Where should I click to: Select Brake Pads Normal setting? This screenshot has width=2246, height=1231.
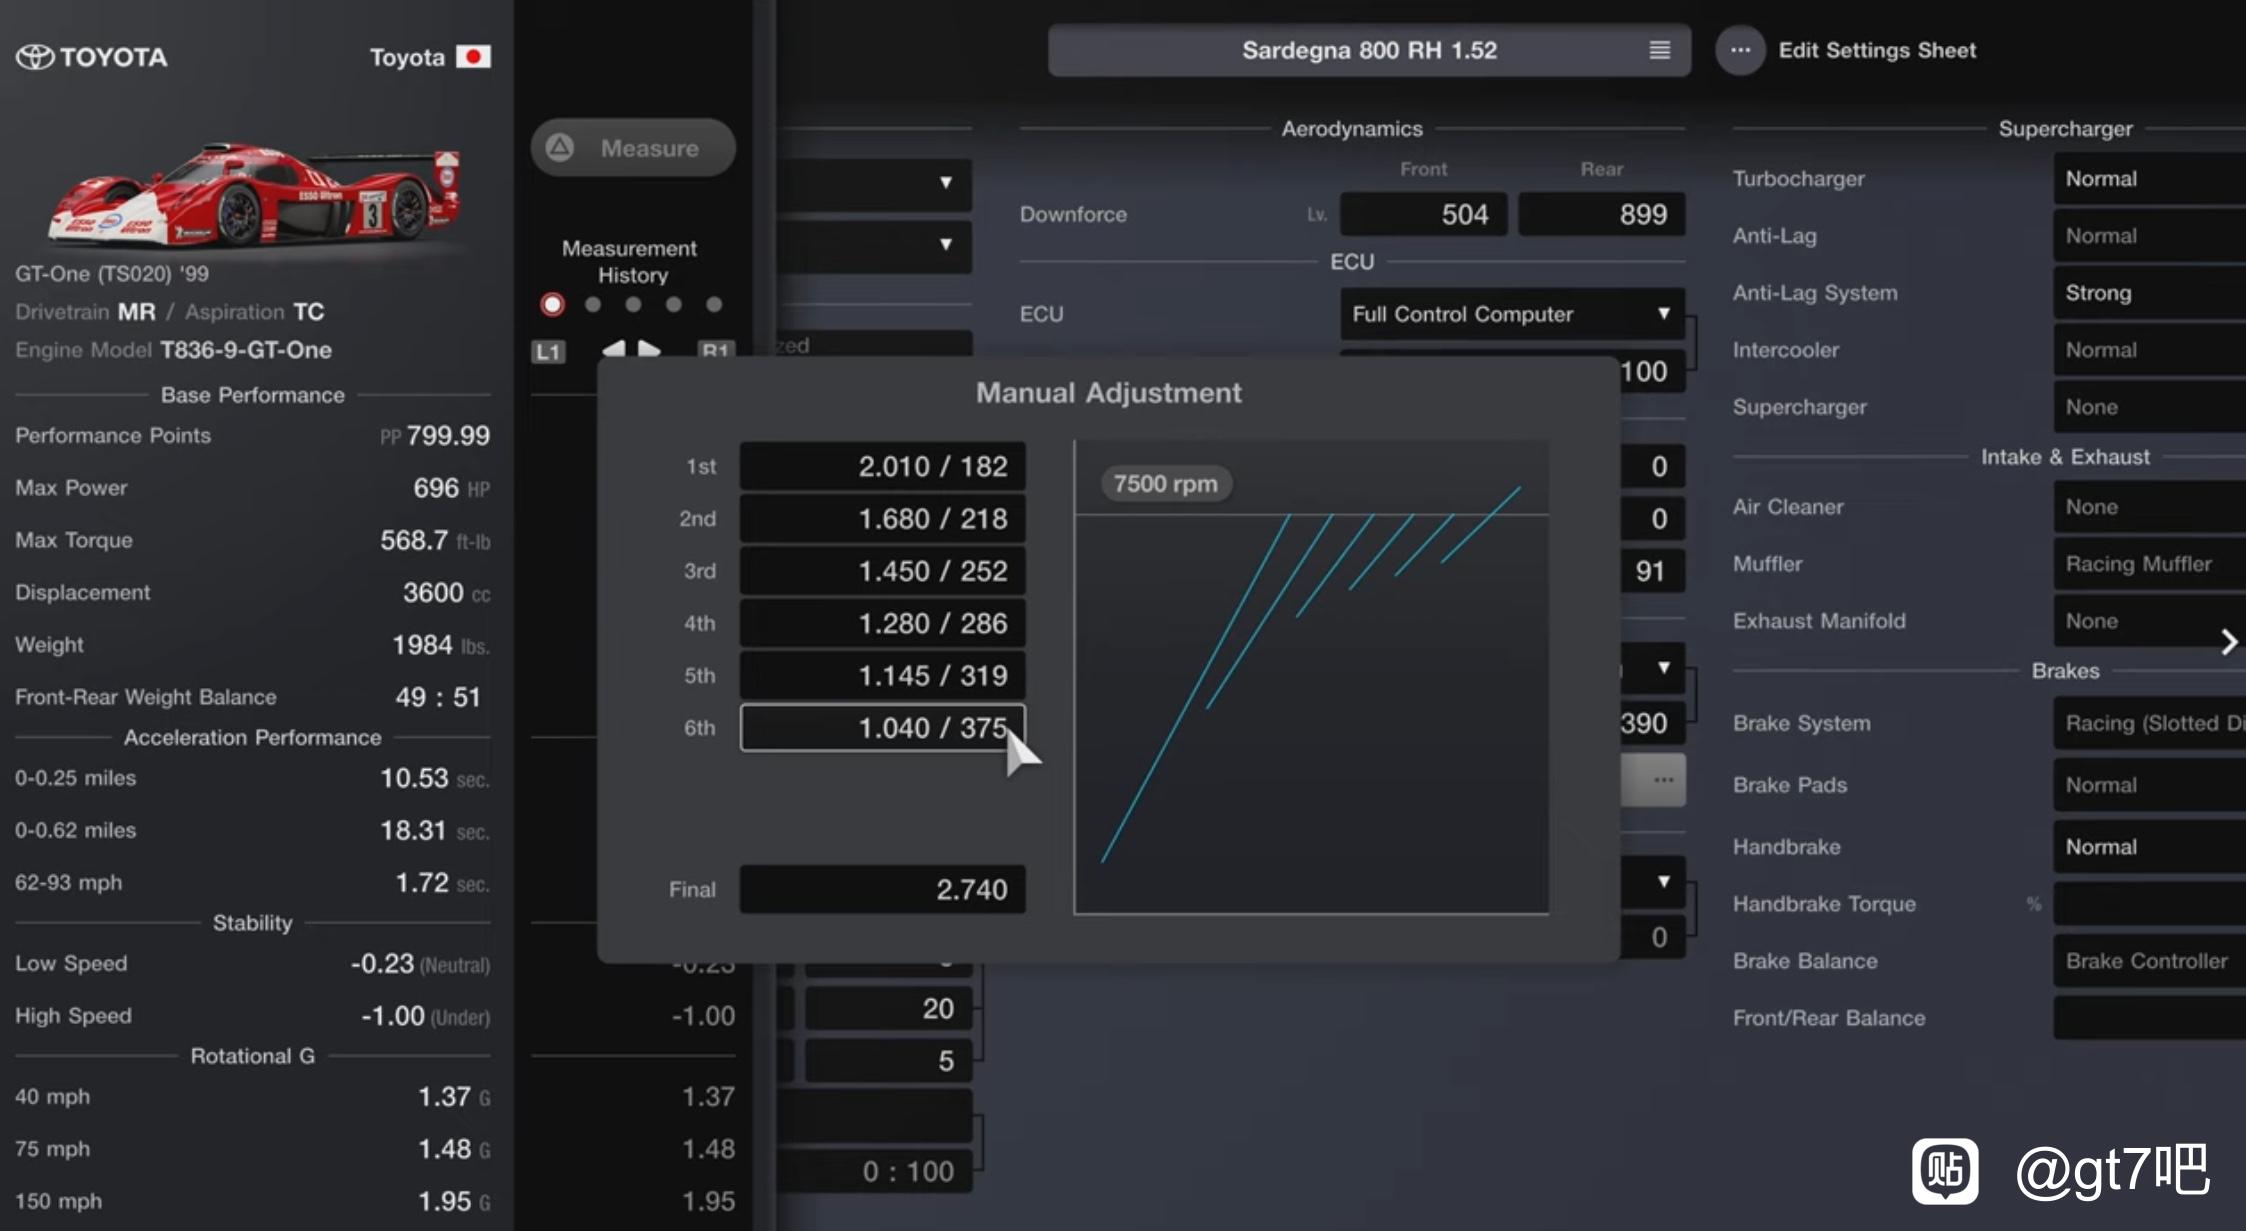(x=2149, y=785)
